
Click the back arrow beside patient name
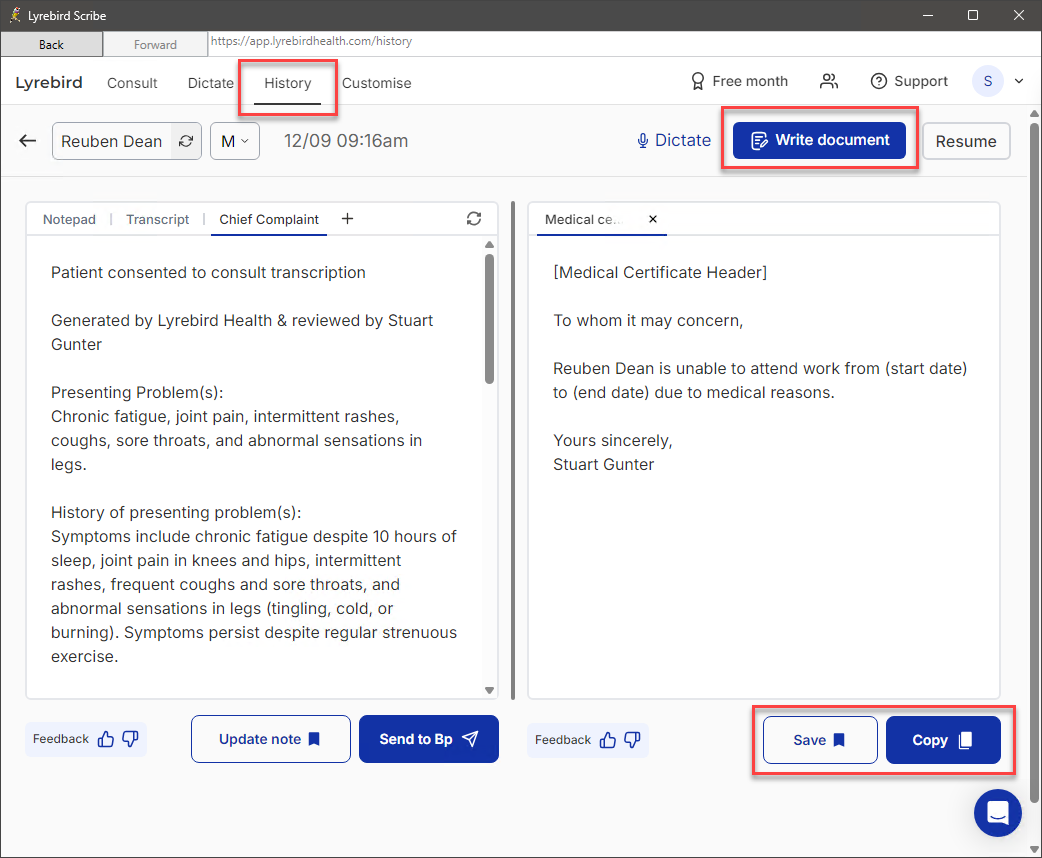(27, 141)
